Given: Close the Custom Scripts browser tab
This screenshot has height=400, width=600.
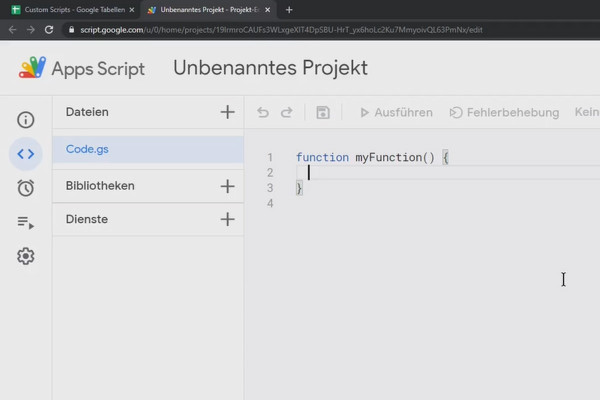Looking at the screenshot, I should coord(132,10).
